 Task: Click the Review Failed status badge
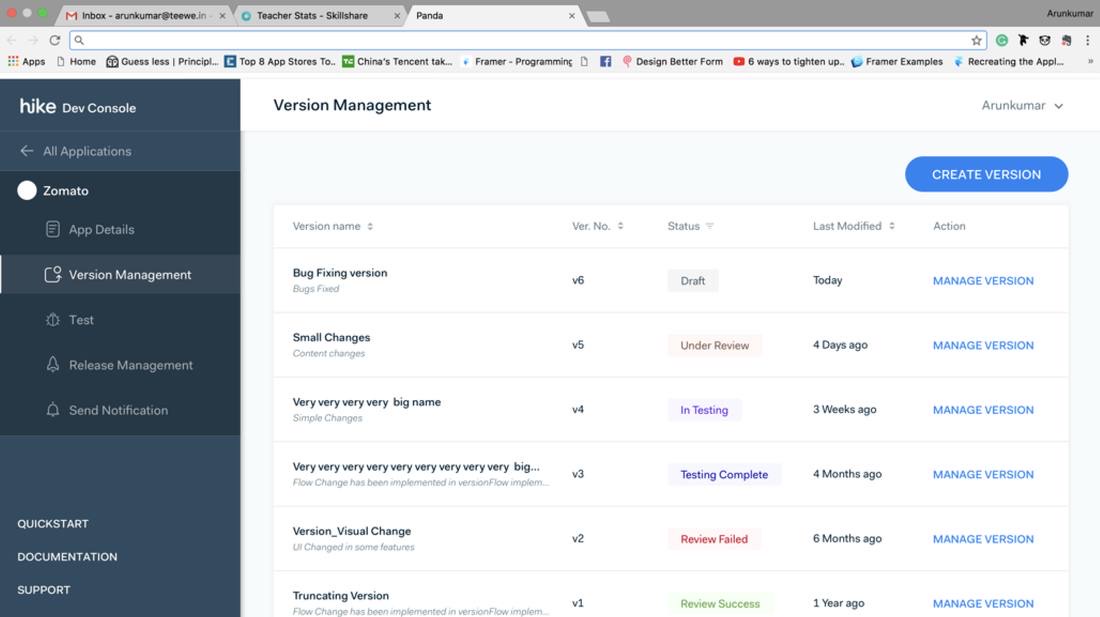point(713,538)
